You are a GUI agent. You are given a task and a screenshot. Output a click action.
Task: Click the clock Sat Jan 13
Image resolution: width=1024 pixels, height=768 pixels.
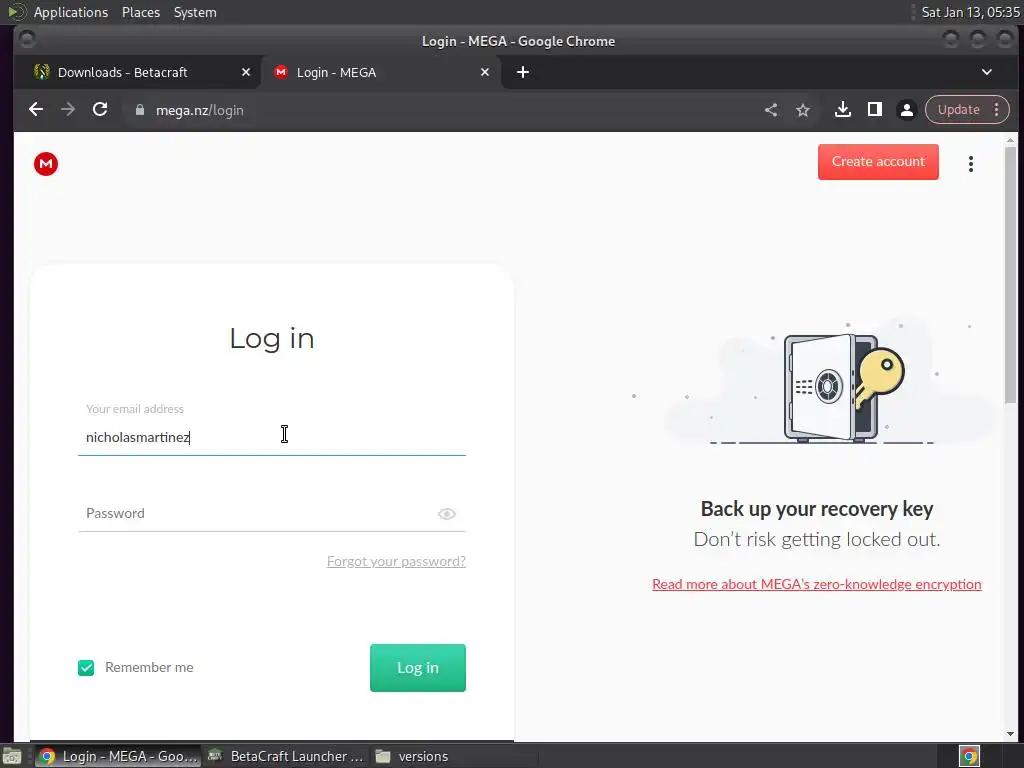click(970, 12)
